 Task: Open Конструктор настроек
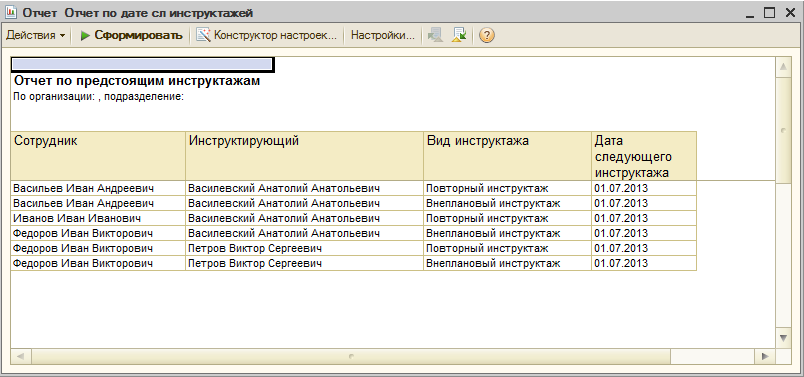pyautogui.click(x=267, y=35)
